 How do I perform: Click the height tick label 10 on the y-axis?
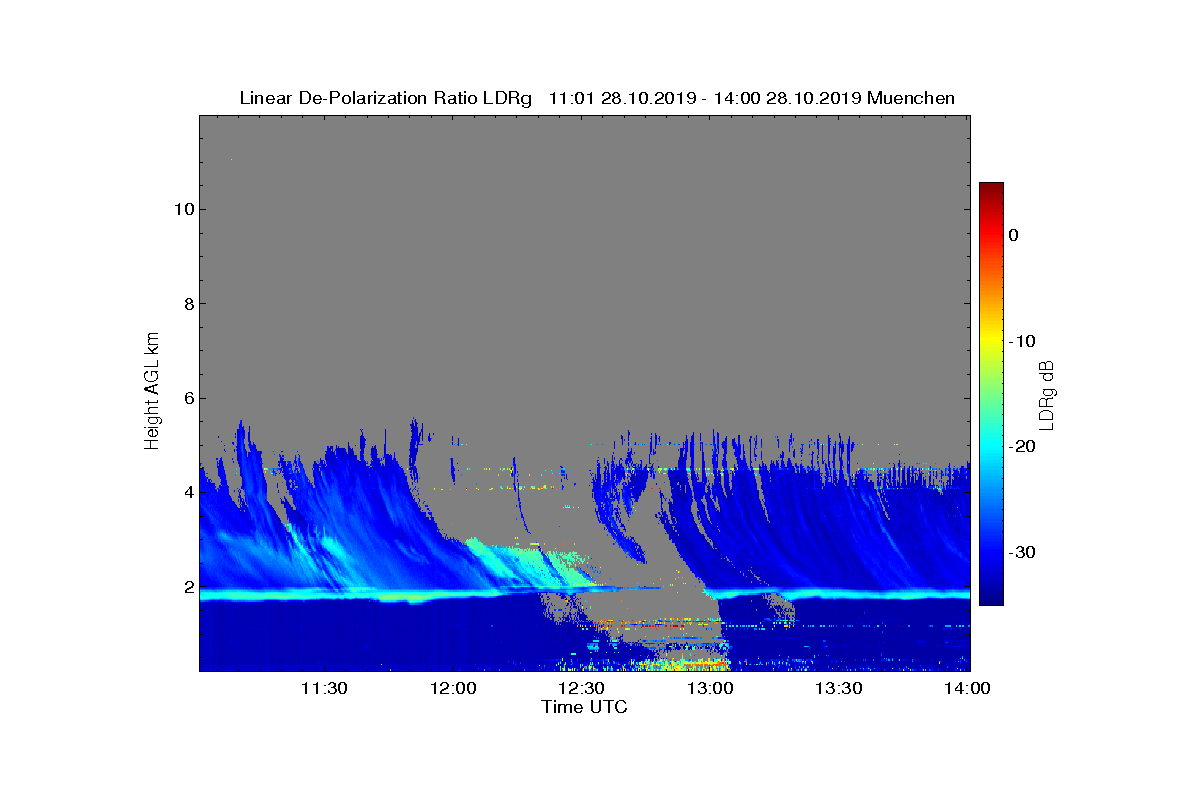(x=182, y=209)
